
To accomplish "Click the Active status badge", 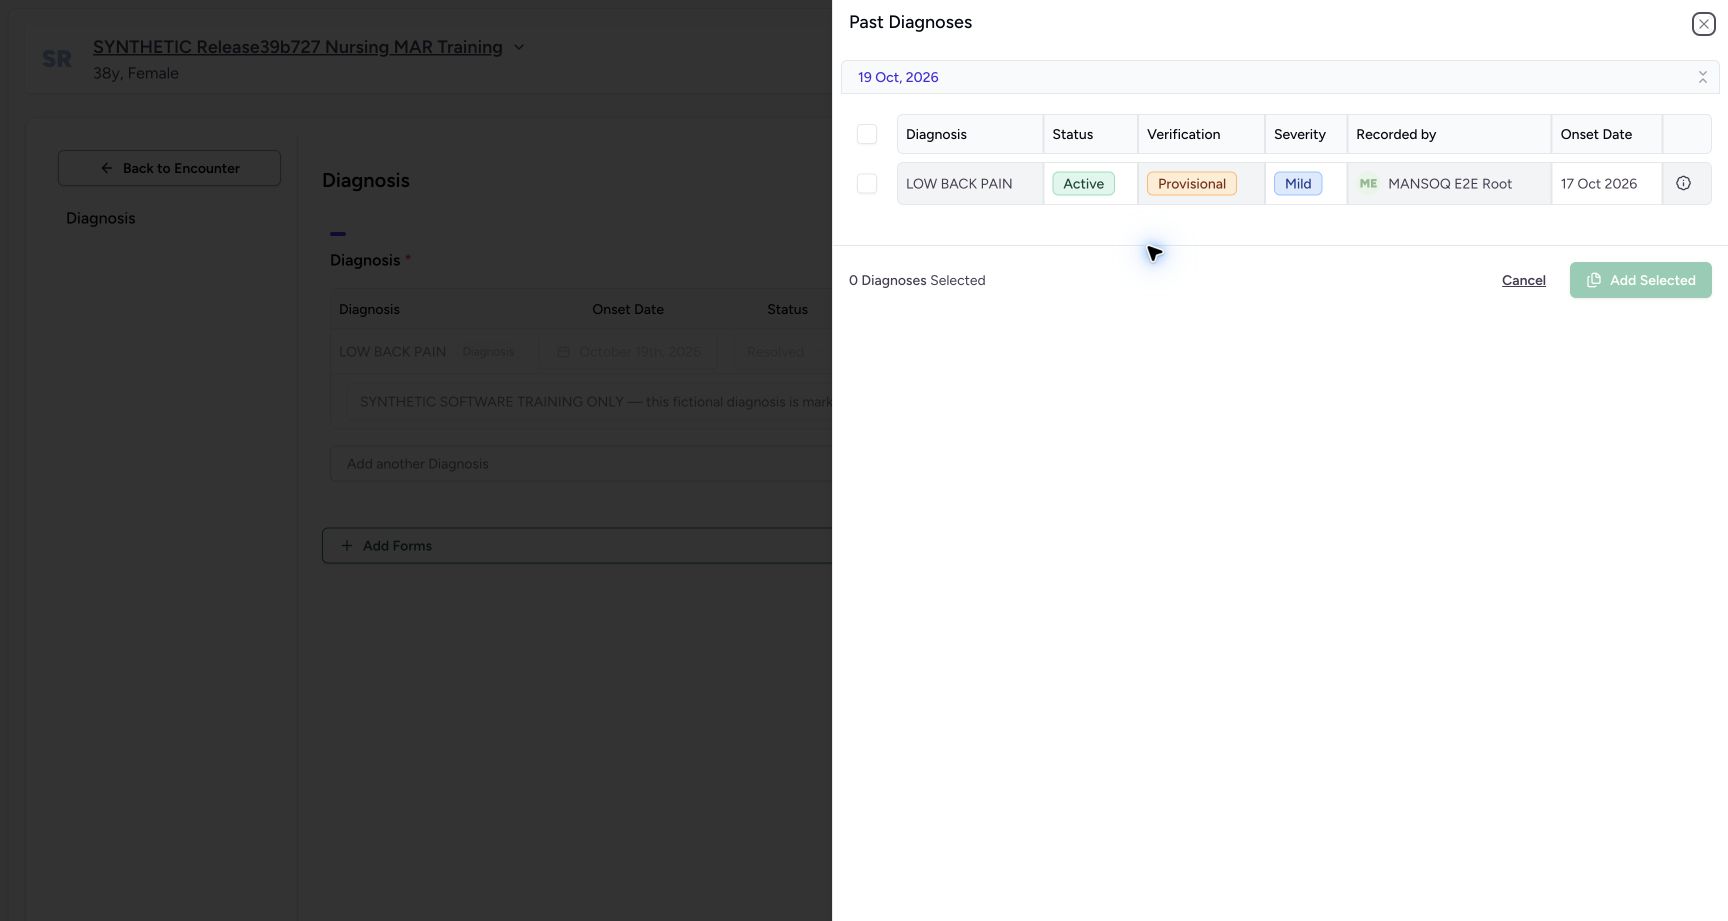I will 1083,184.
